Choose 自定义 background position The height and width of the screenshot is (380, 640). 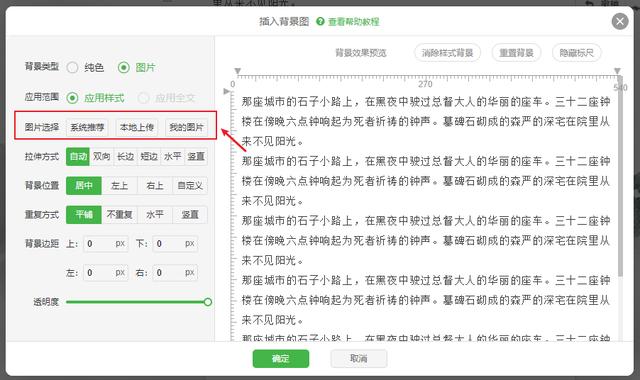(x=190, y=186)
